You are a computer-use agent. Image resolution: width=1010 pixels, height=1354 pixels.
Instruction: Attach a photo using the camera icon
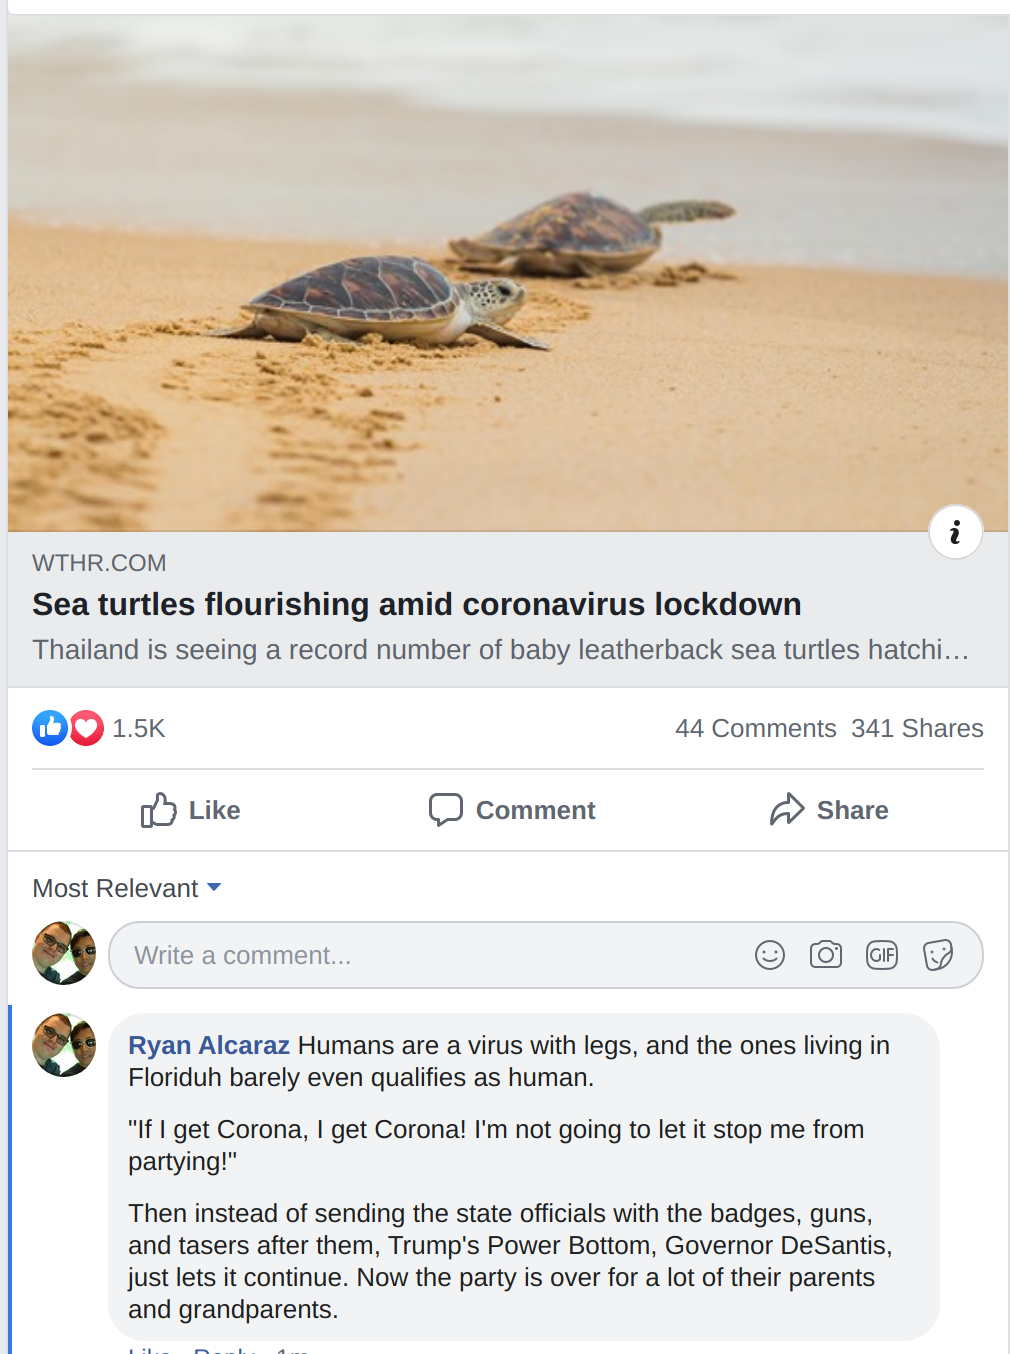pyautogui.click(x=825, y=955)
